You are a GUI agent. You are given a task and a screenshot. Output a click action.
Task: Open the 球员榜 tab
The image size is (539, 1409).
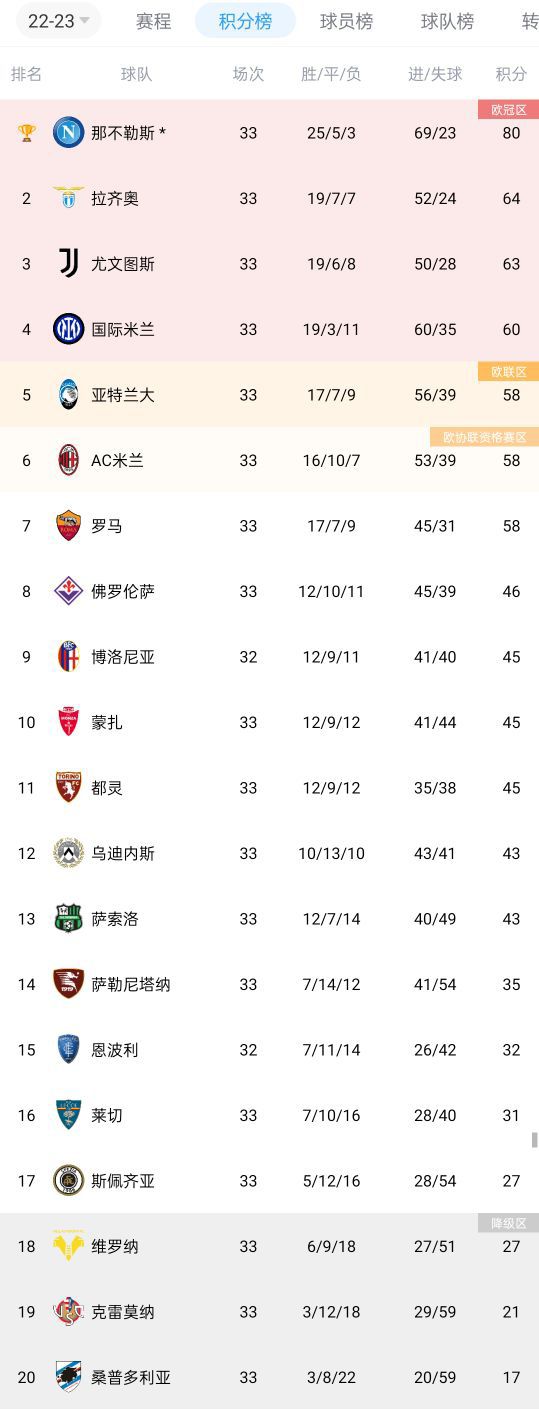(x=346, y=21)
